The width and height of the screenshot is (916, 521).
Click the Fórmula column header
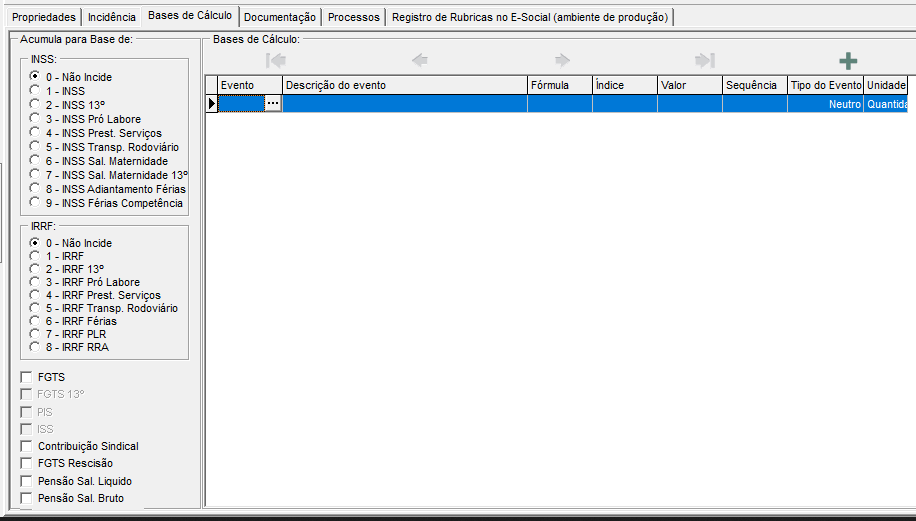click(560, 85)
